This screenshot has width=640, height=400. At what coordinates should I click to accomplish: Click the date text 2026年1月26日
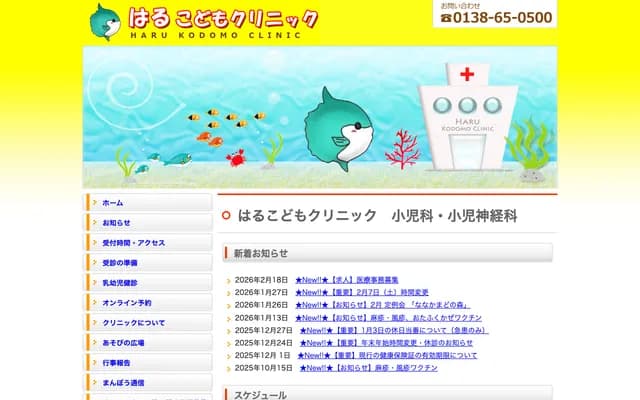coord(261,305)
